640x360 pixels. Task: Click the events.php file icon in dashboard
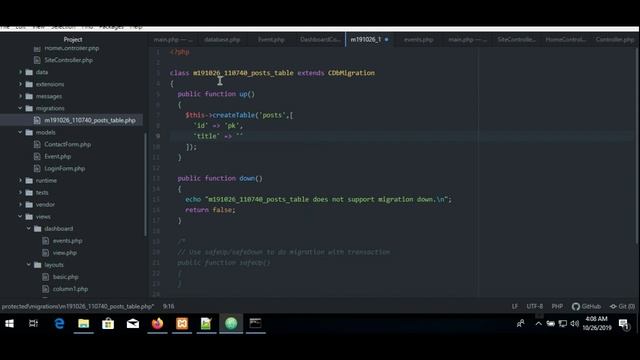(46, 240)
